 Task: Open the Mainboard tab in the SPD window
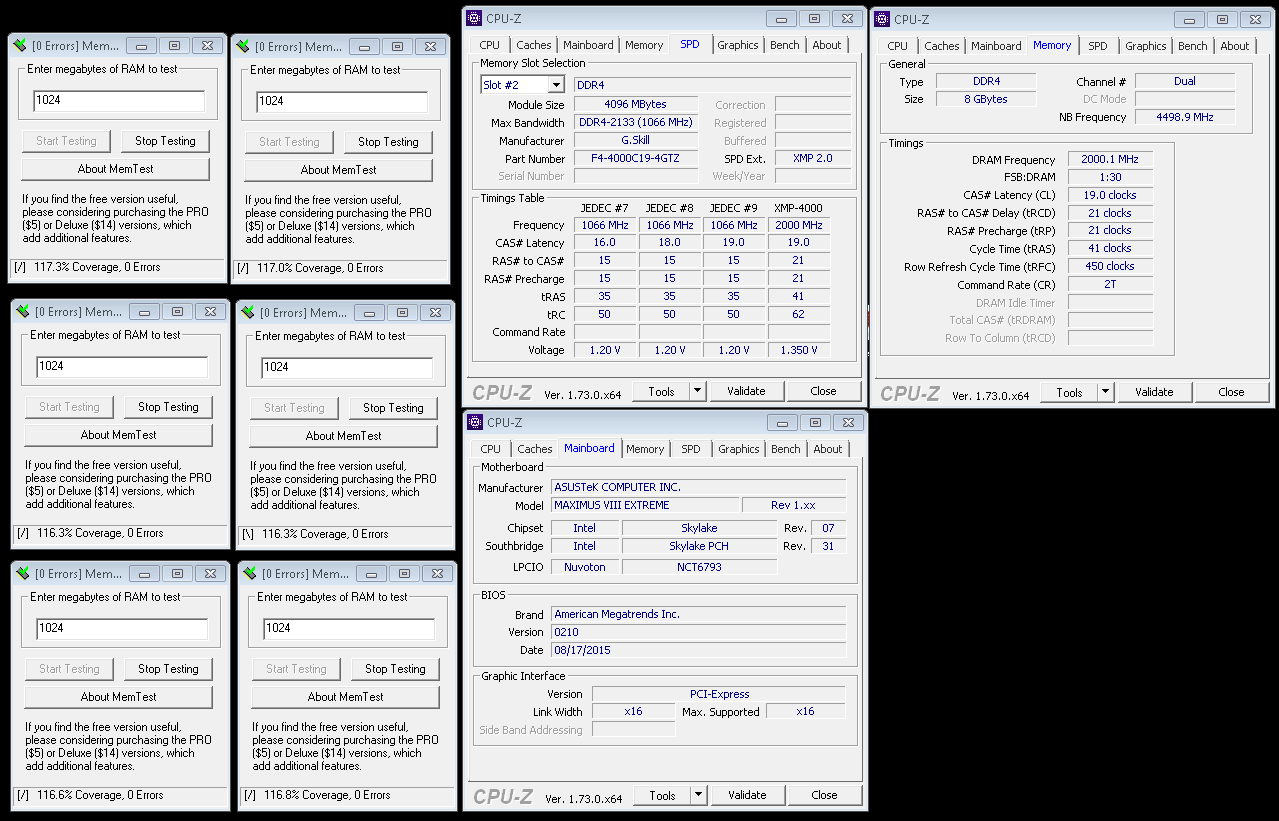588,45
